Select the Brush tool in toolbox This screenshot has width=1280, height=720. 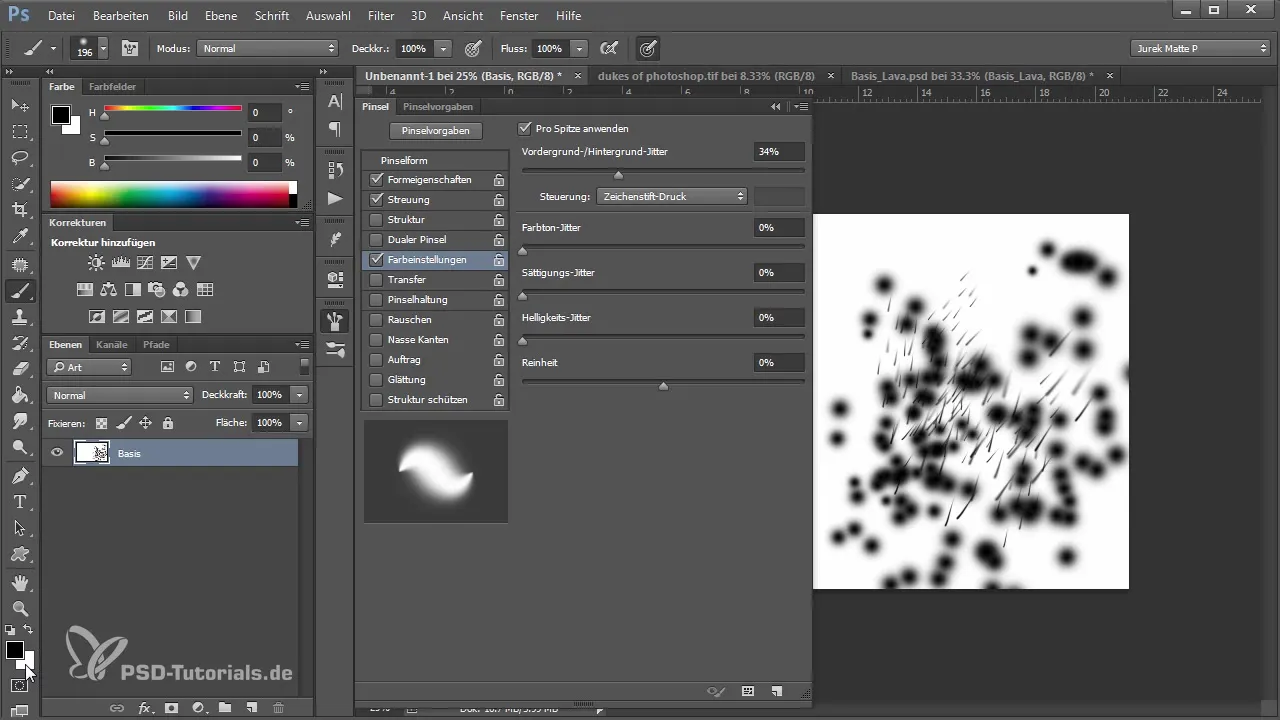[19, 291]
